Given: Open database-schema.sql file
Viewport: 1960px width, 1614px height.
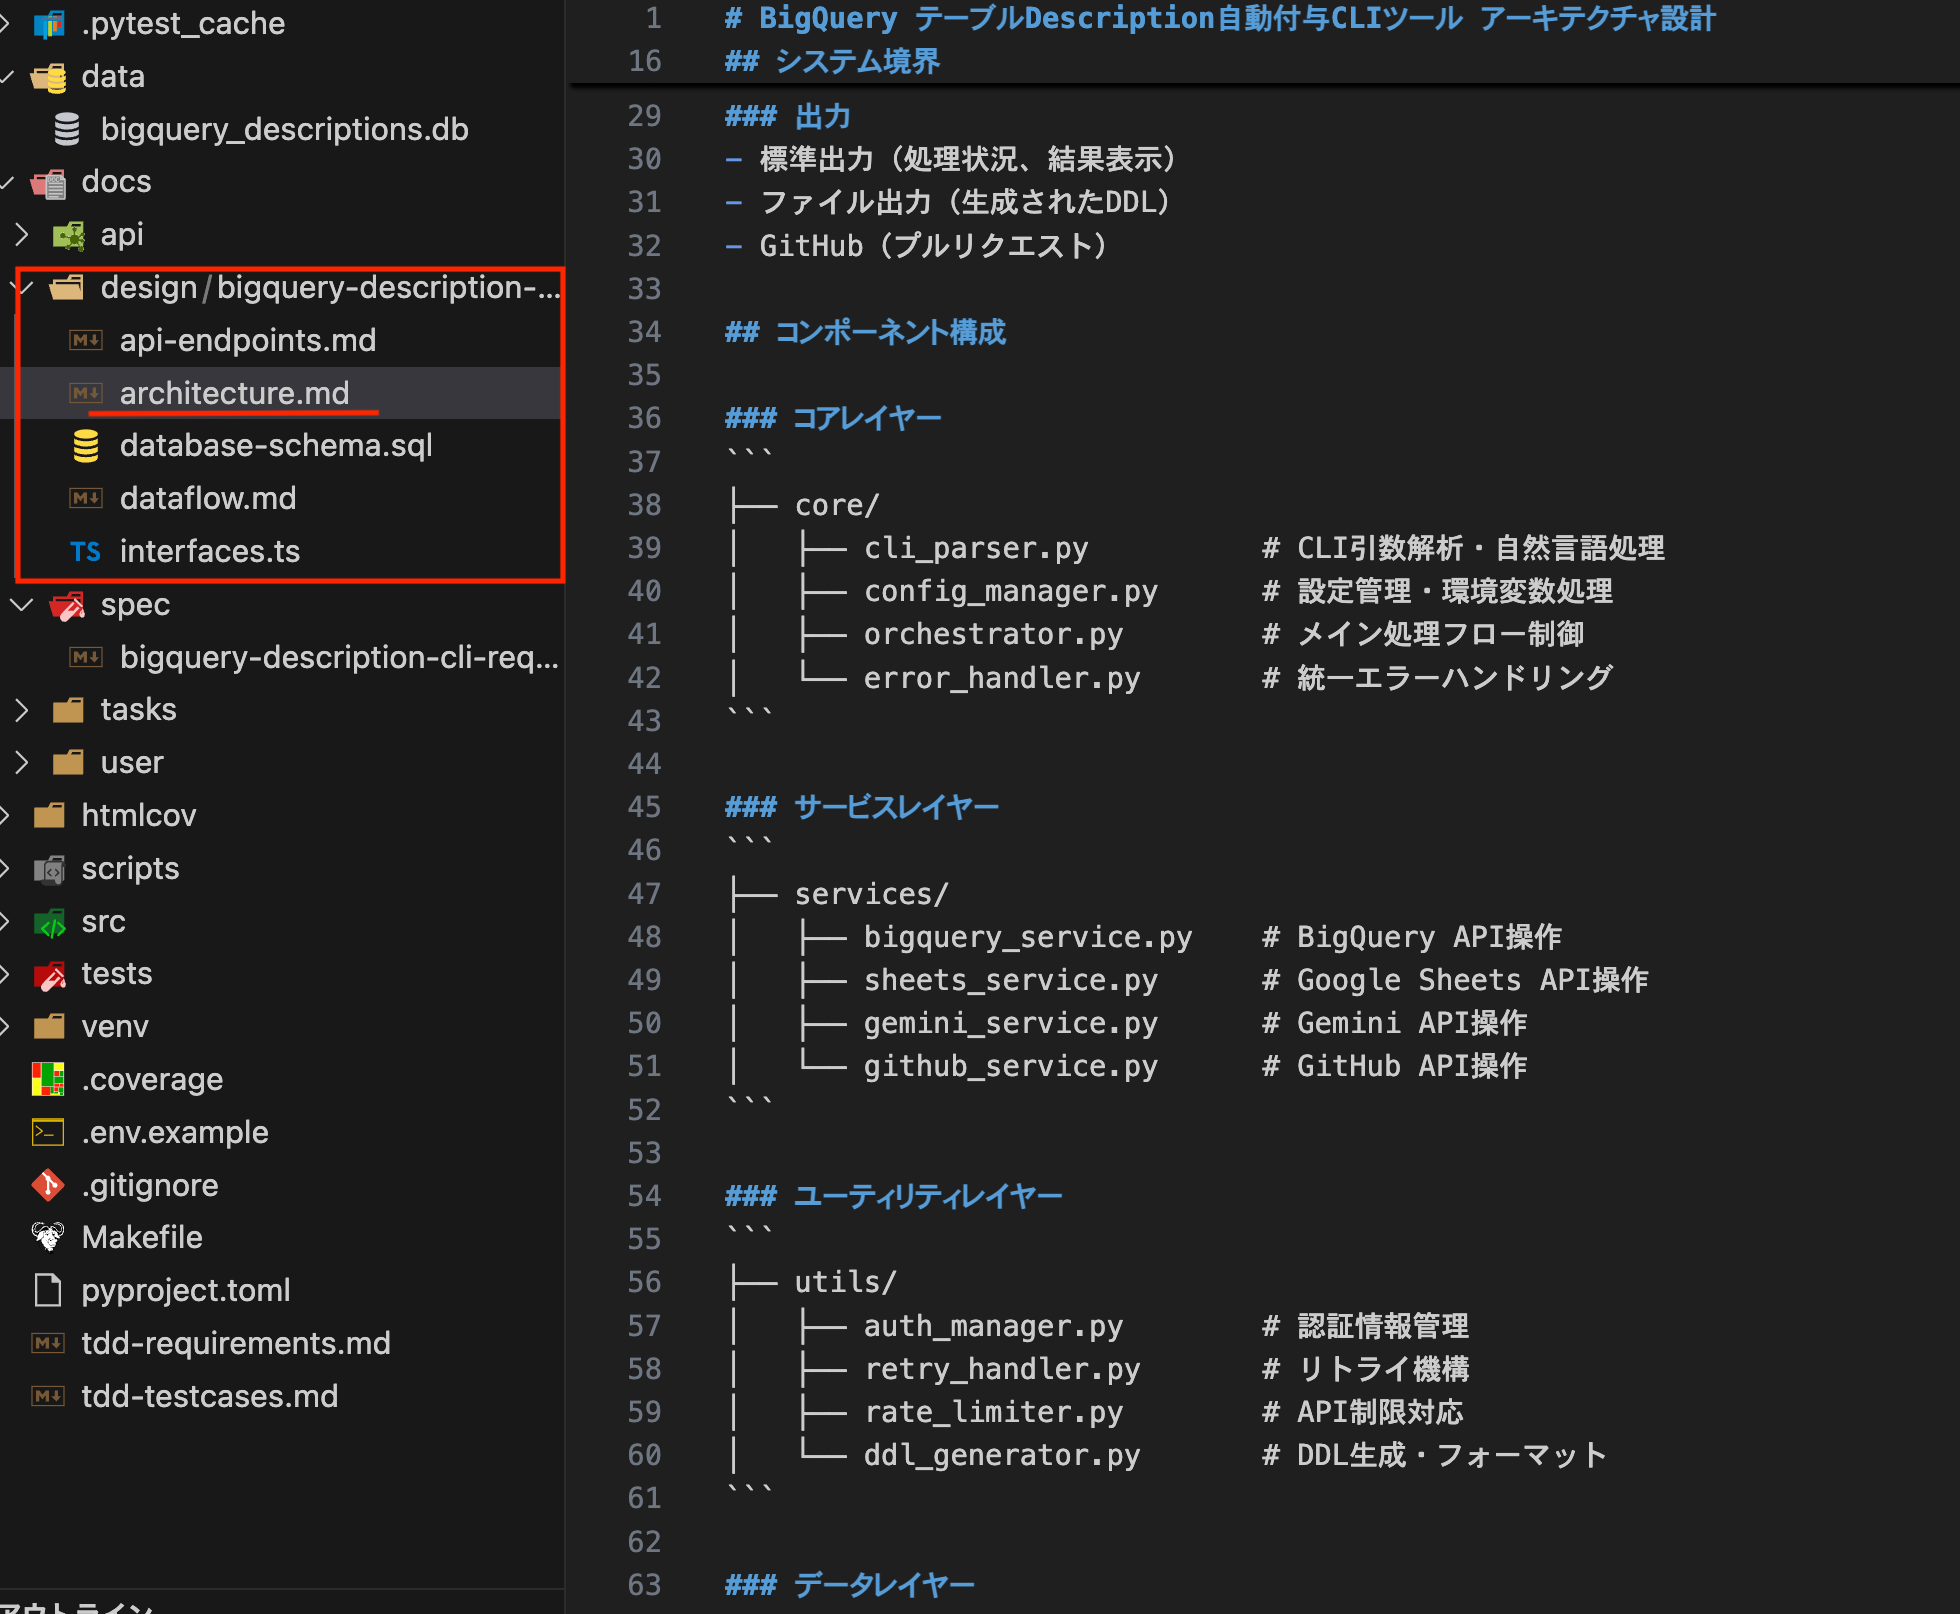Looking at the screenshot, I should [x=276, y=446].
